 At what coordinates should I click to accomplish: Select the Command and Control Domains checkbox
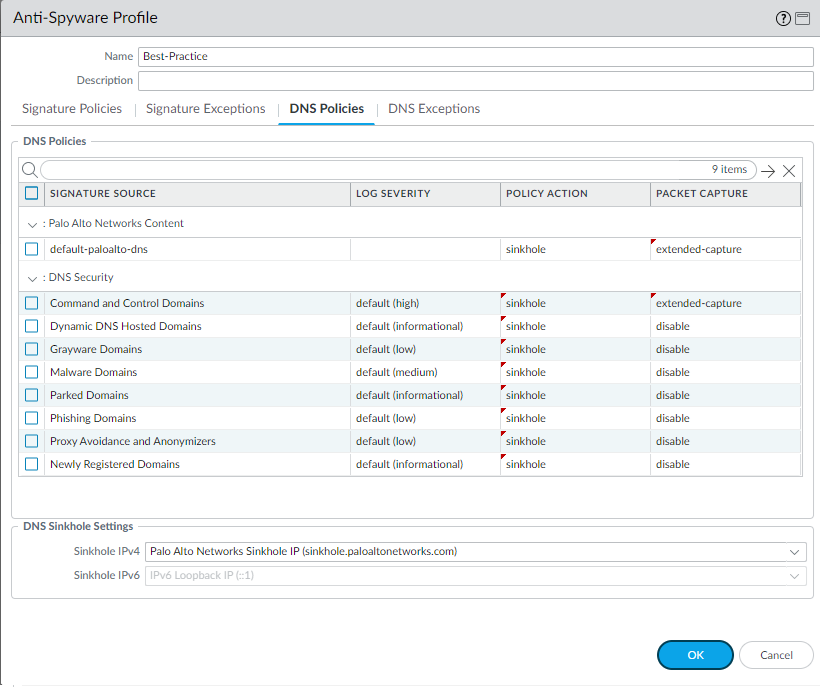32,303
